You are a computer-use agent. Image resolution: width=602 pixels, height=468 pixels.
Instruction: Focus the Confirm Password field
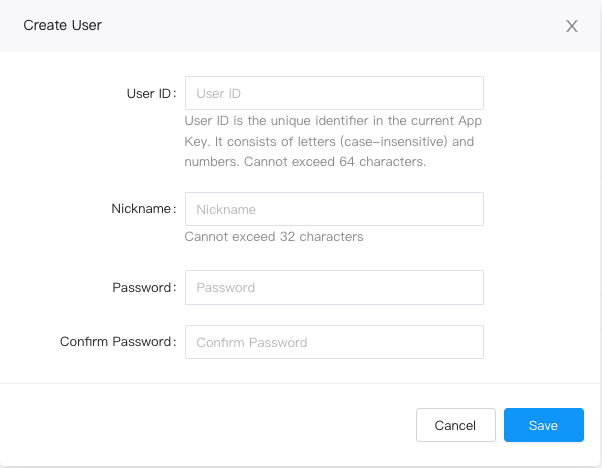tap(334, 342)
